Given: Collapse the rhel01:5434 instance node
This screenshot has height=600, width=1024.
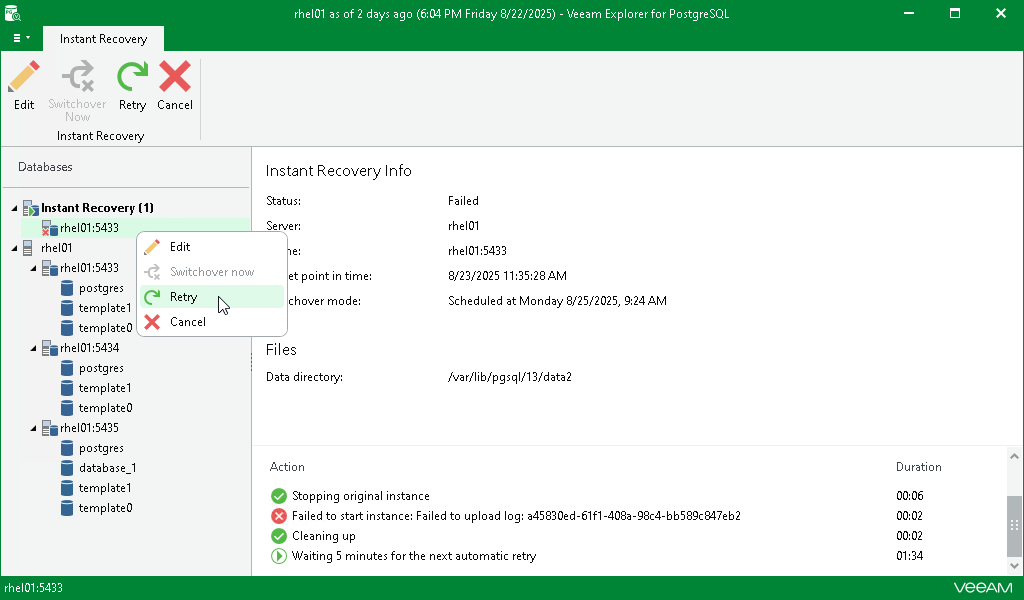Looking at the screenshot, I should click(33, 348).
